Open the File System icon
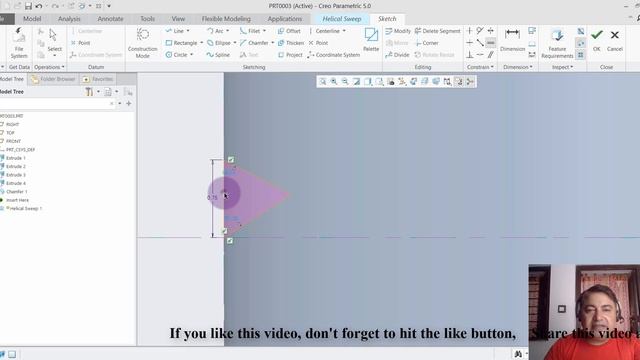 click(19, 43)
